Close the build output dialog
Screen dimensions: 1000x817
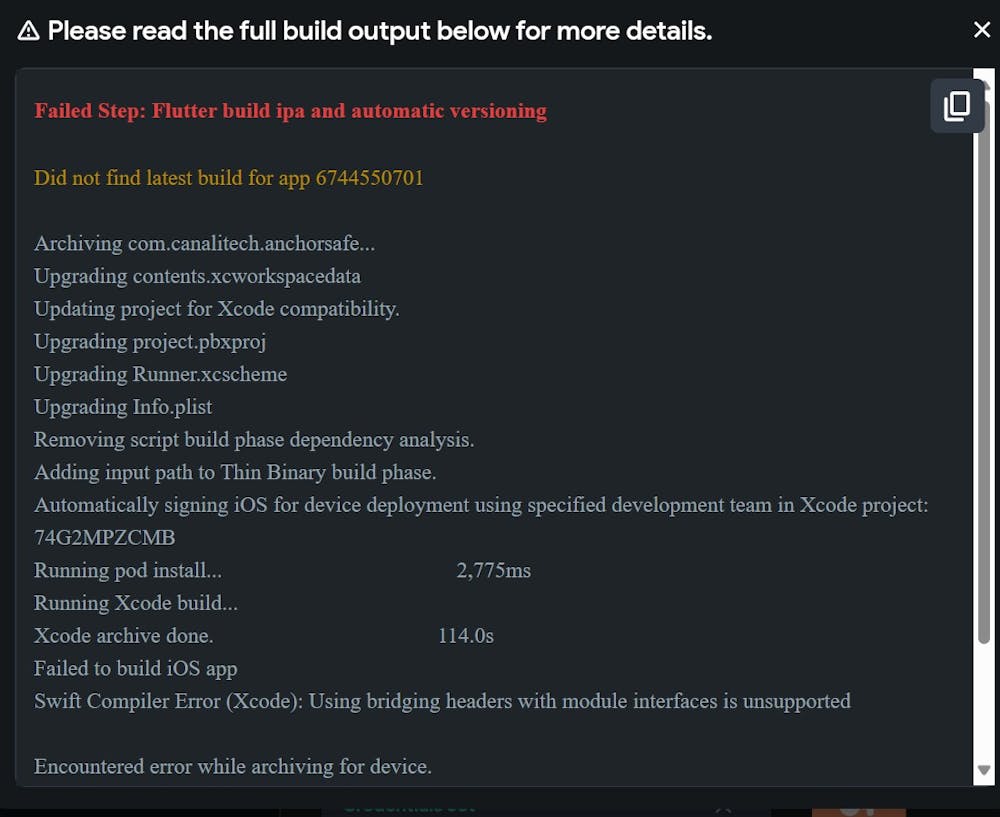982,30
